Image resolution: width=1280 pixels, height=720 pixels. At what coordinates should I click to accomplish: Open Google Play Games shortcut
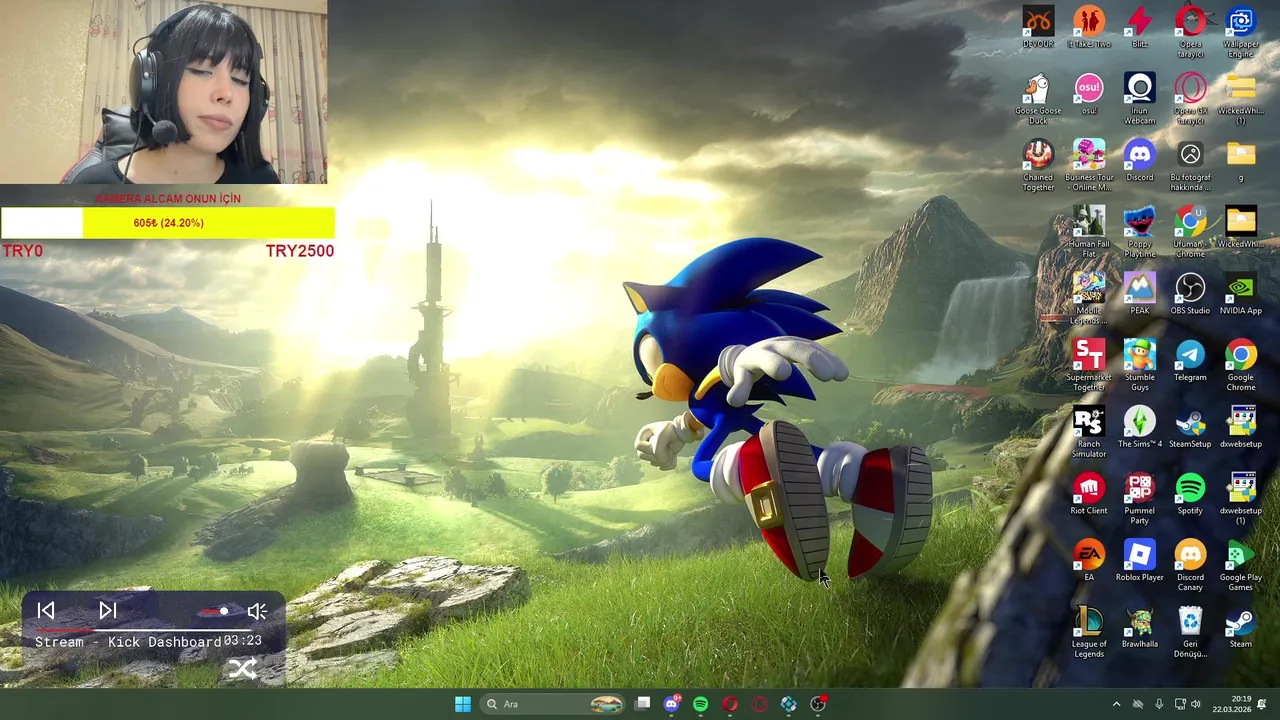pos(1240,565)
